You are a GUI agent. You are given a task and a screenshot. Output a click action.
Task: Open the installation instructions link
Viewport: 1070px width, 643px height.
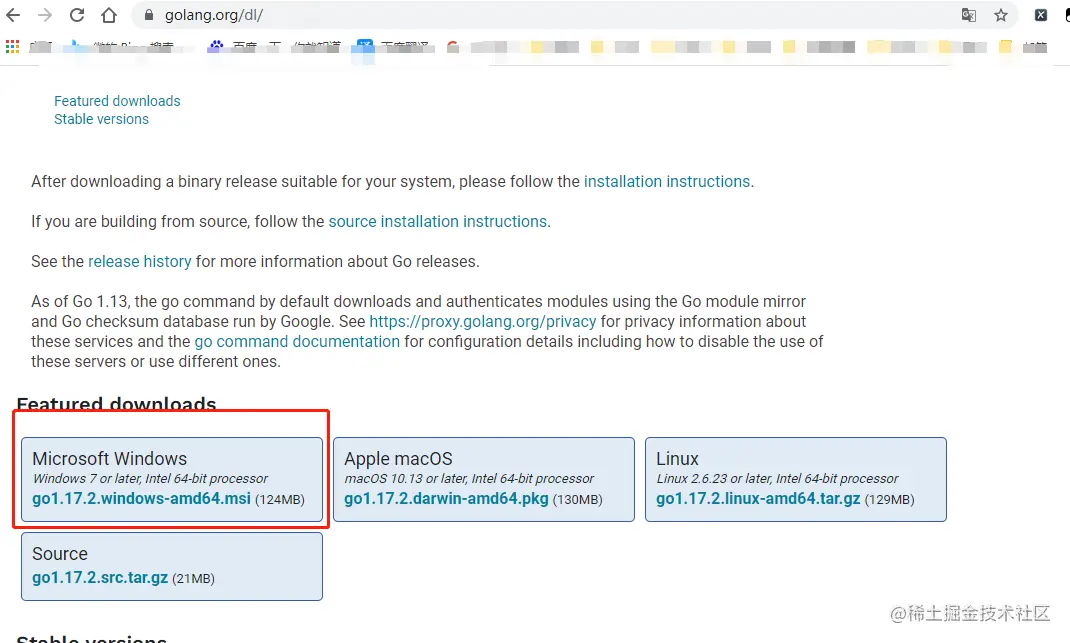667,182
